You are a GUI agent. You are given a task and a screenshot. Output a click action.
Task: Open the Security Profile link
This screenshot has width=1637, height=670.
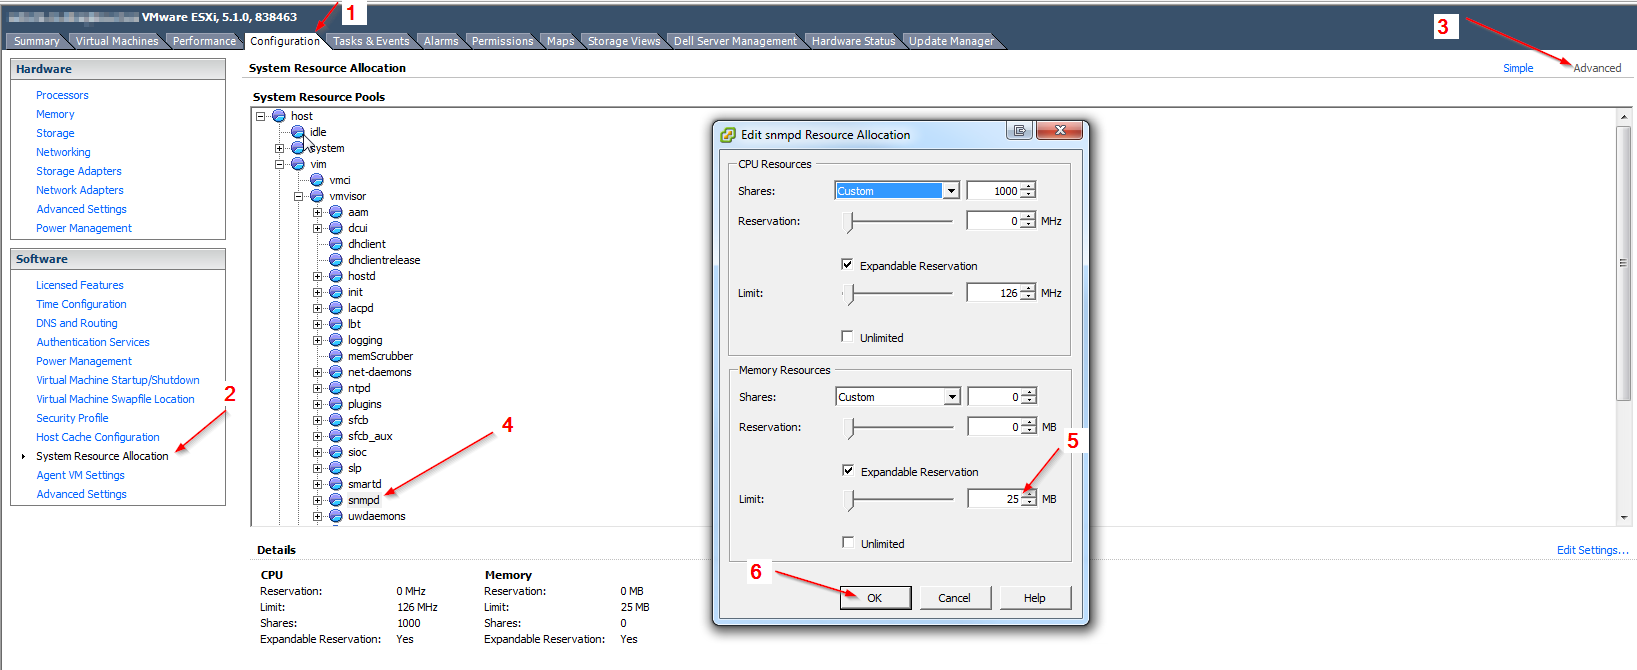click(72, 418)
